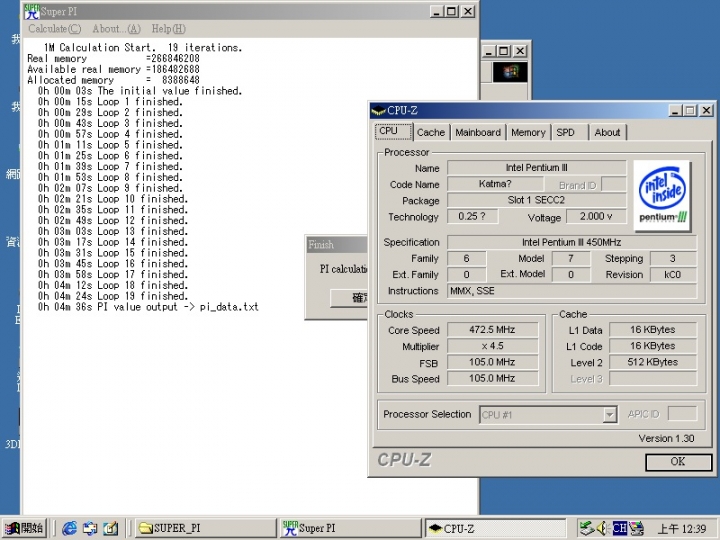
Task: Click the L1 Data value 16 KBytes
Action: pos(652,330)
